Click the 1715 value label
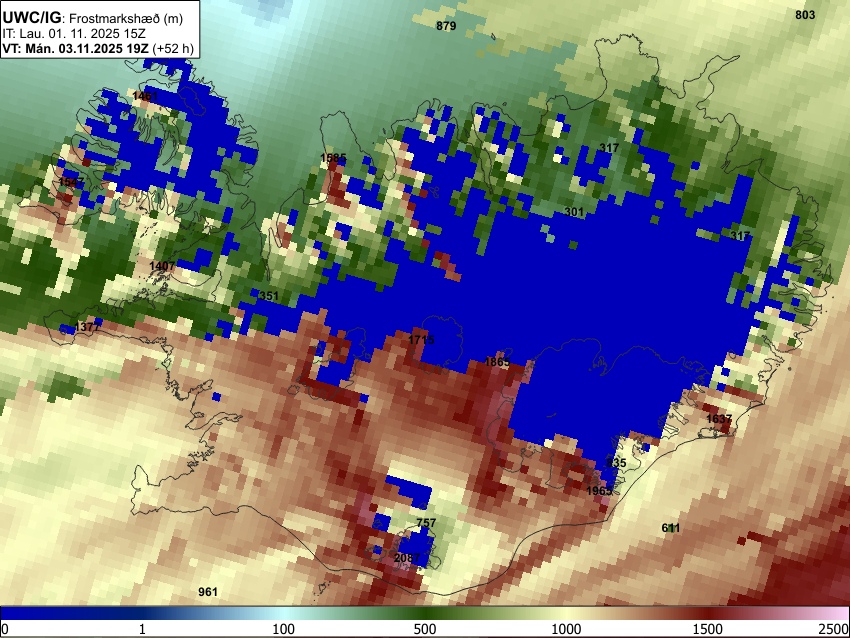This screenshot has width=850, height=638. tap(421, 340)
